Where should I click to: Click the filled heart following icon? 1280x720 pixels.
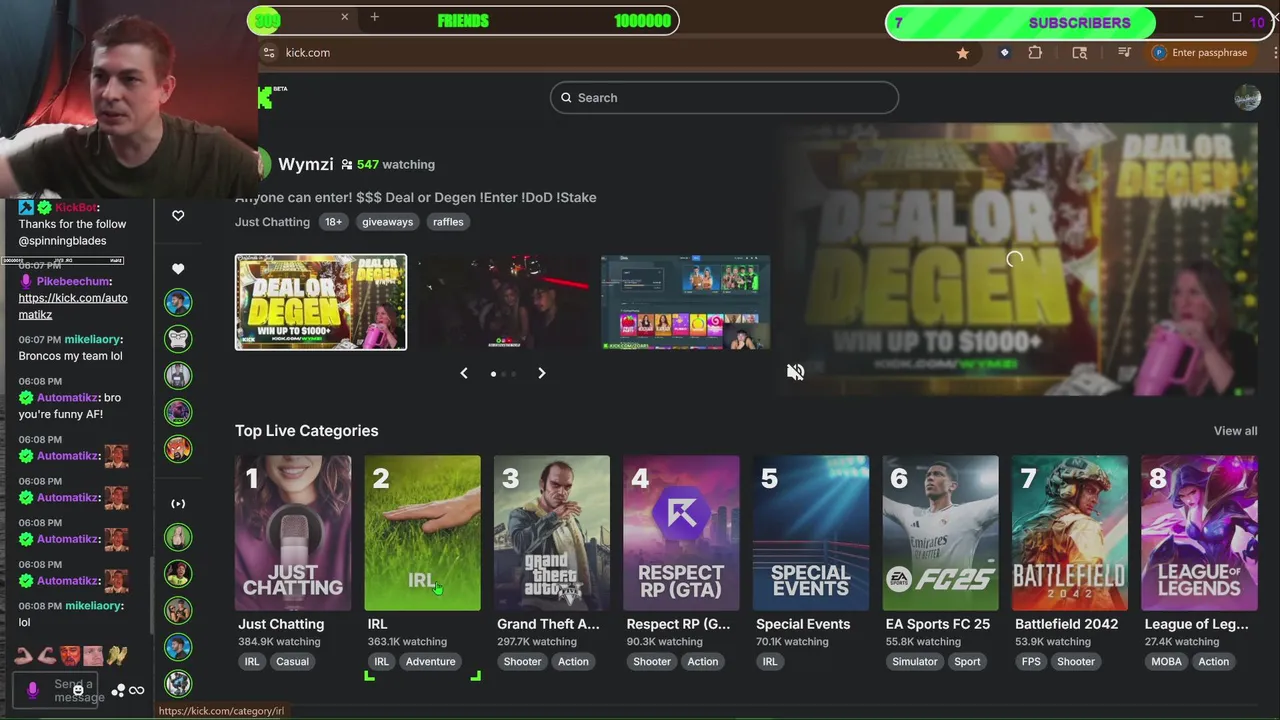point(178,268)
